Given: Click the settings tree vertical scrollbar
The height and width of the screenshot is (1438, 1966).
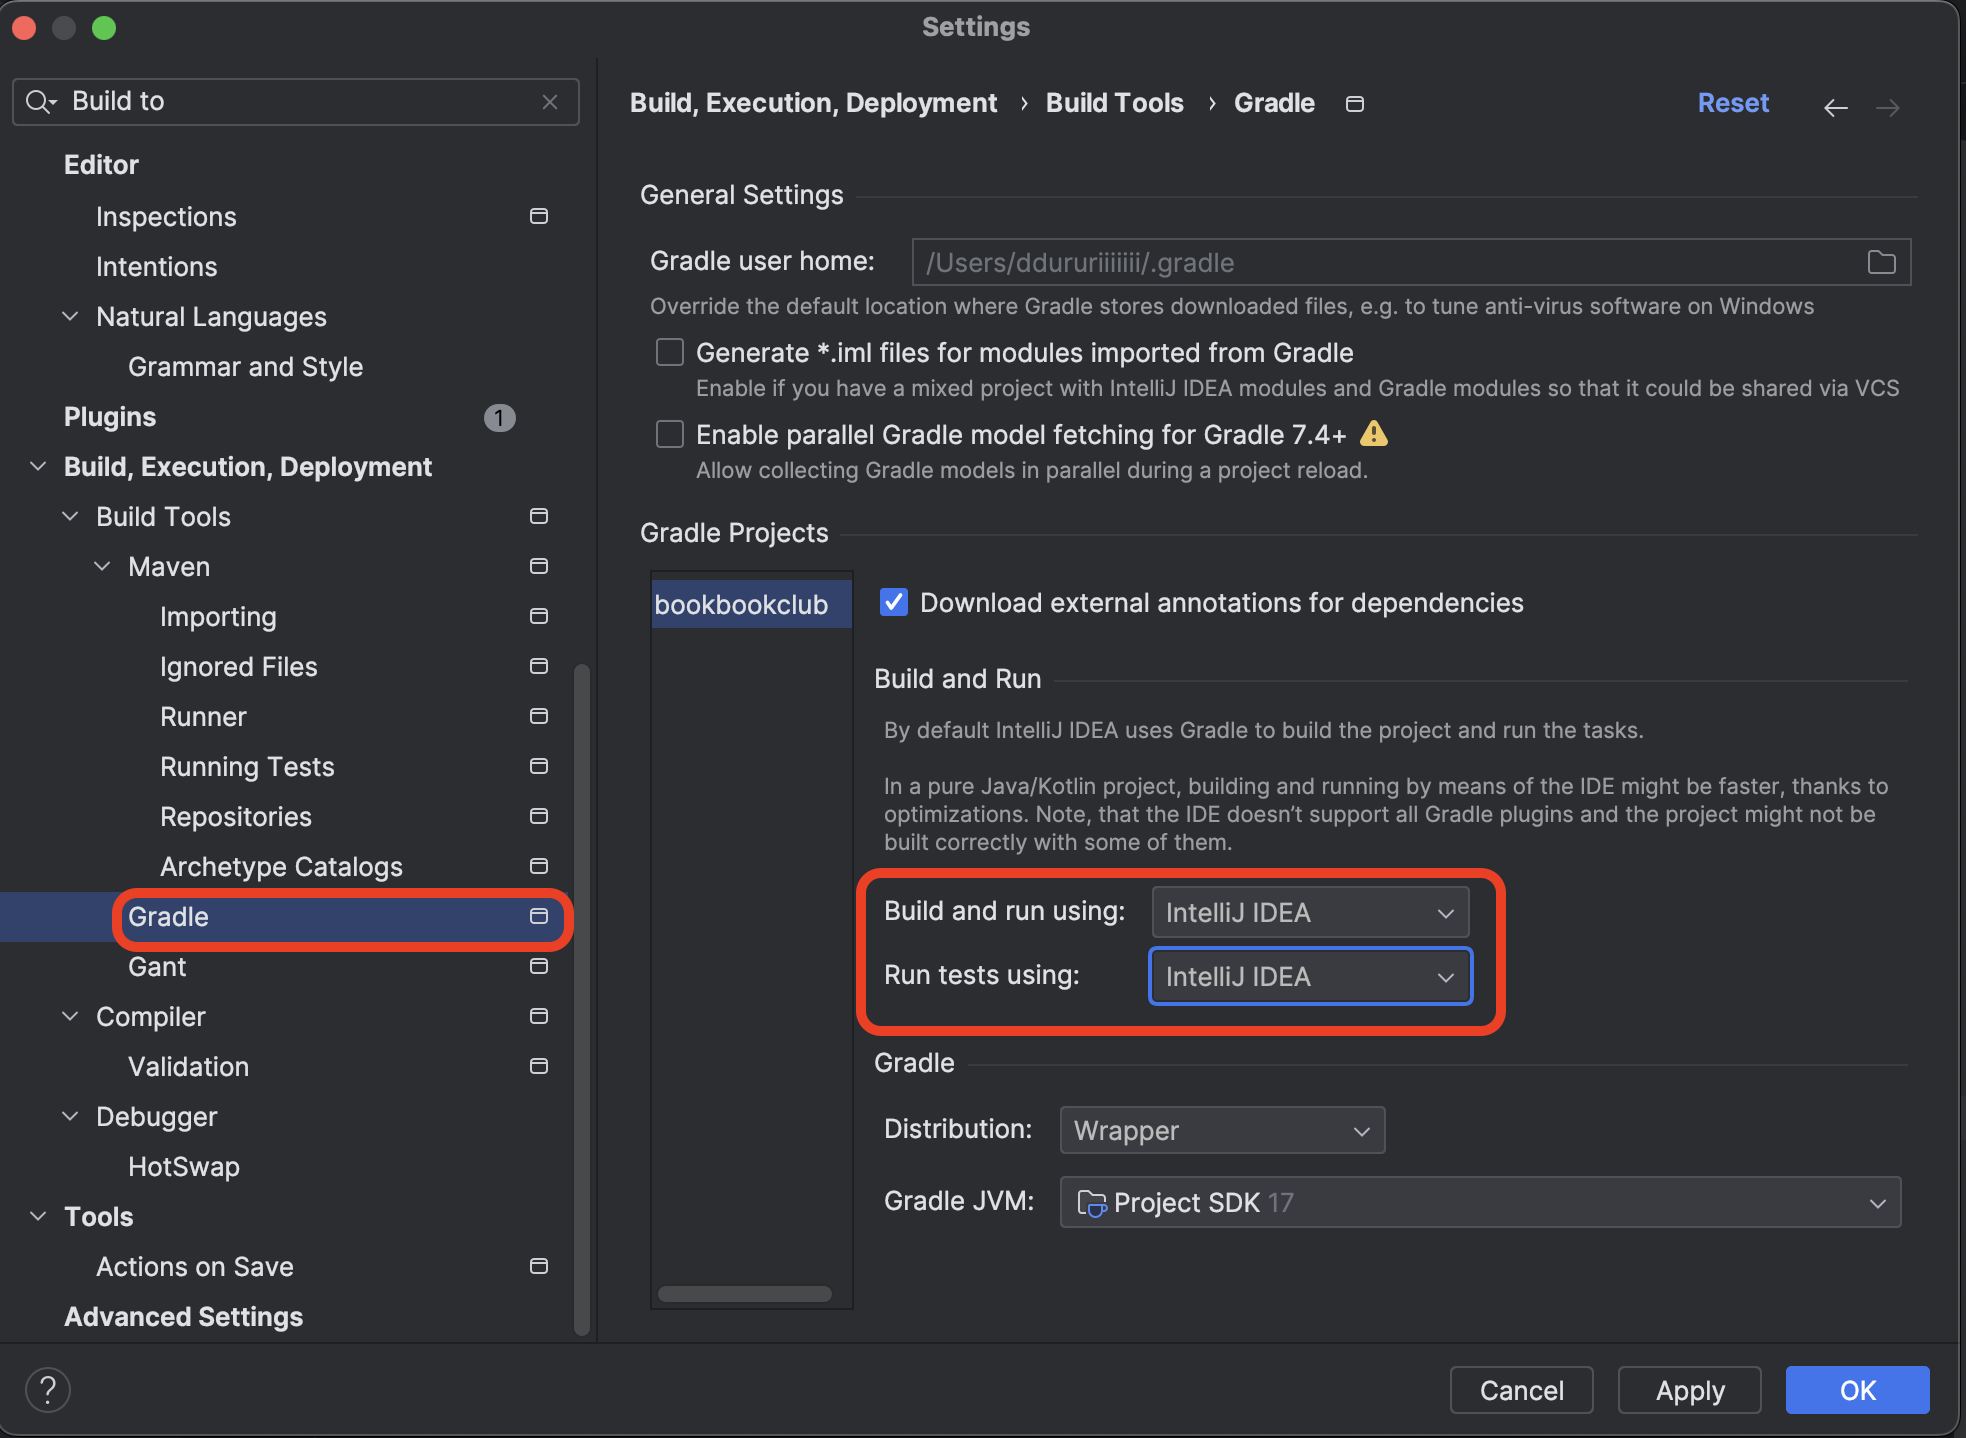Looking at the screenshot, I should (582, 1000).
